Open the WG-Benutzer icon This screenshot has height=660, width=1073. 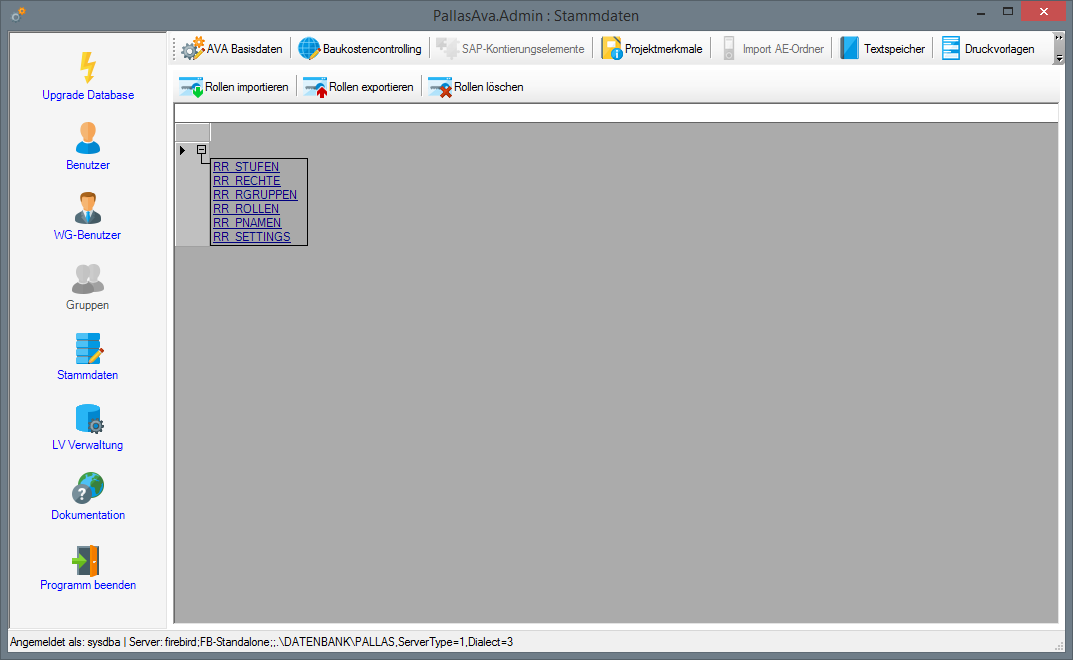tap(88, 207)
